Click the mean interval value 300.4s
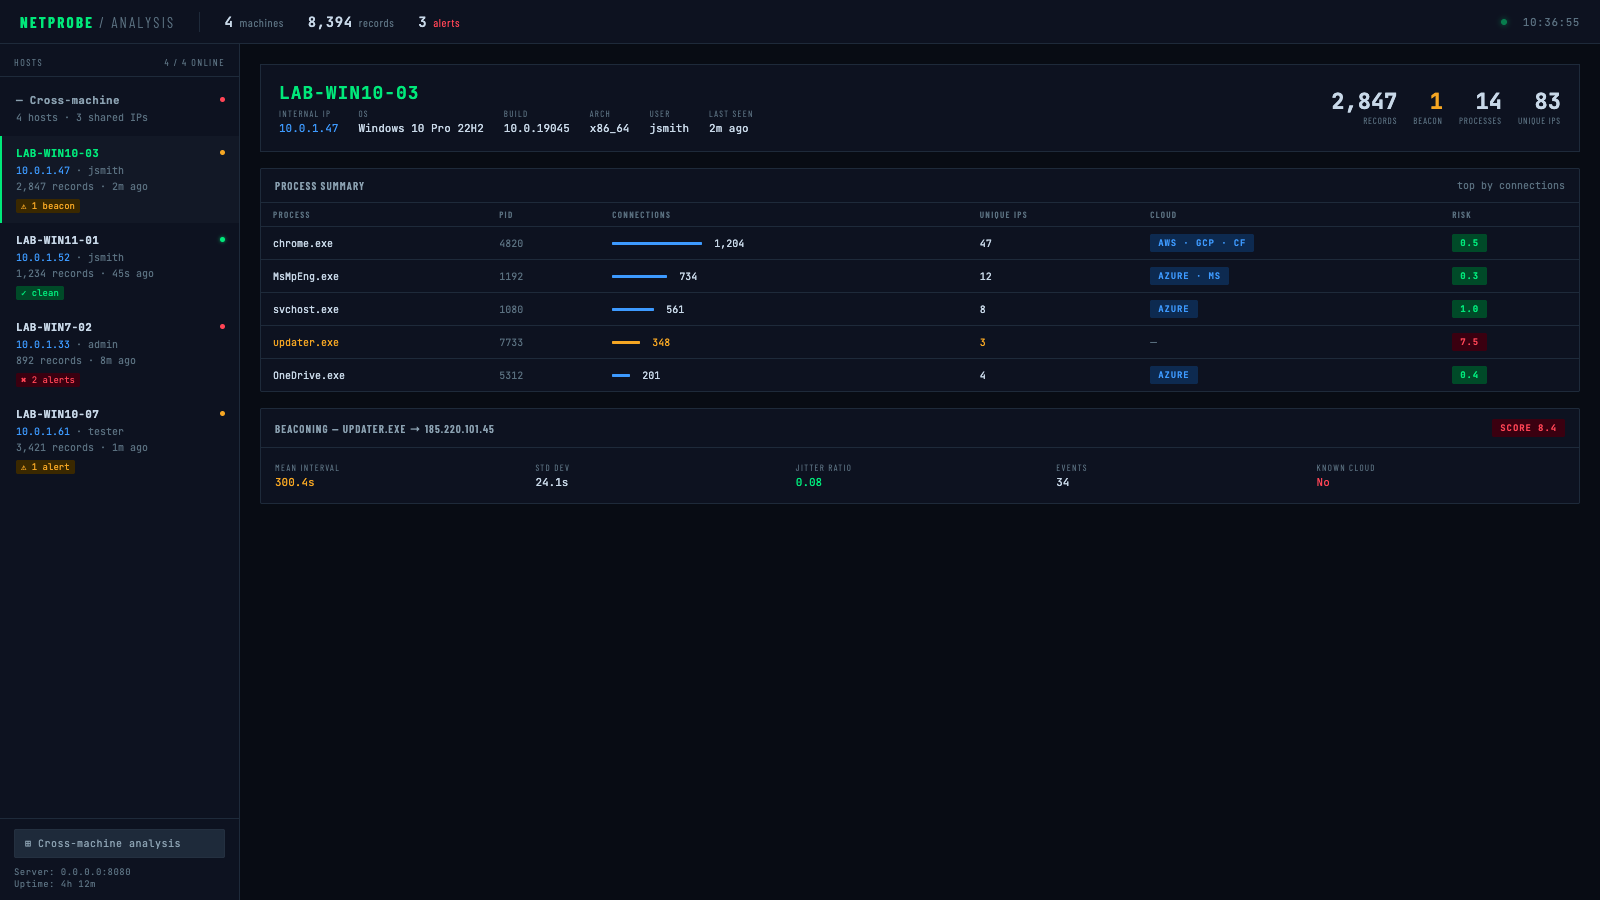 point(295,483)
